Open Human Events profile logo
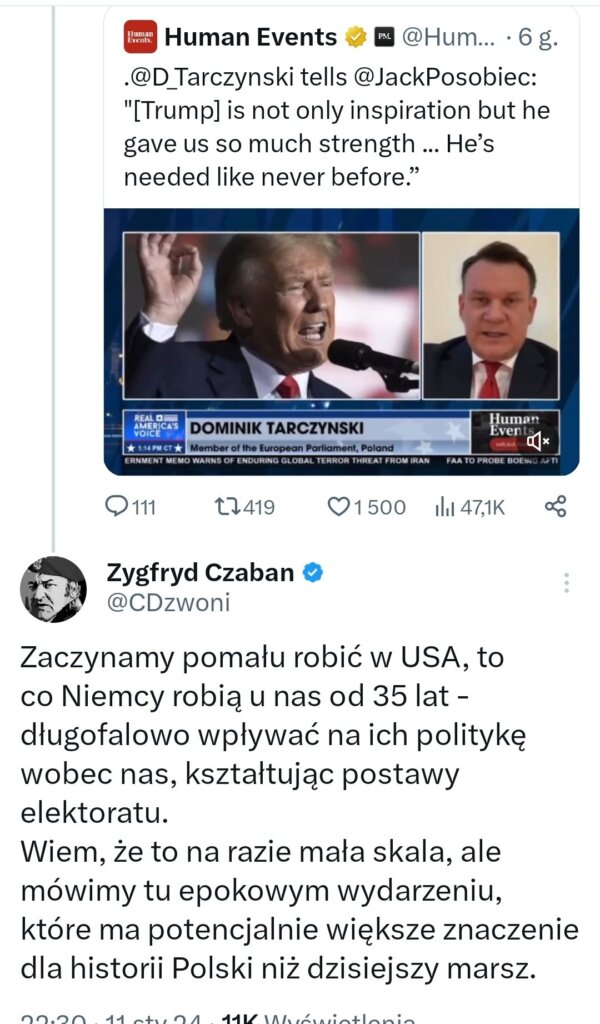 (x=141, y=39)
